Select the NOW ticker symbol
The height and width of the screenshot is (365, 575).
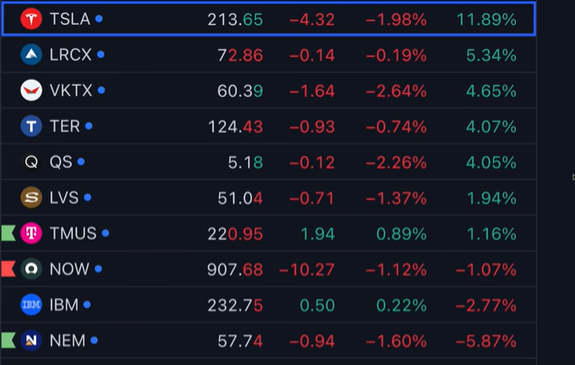coord(70,269)
